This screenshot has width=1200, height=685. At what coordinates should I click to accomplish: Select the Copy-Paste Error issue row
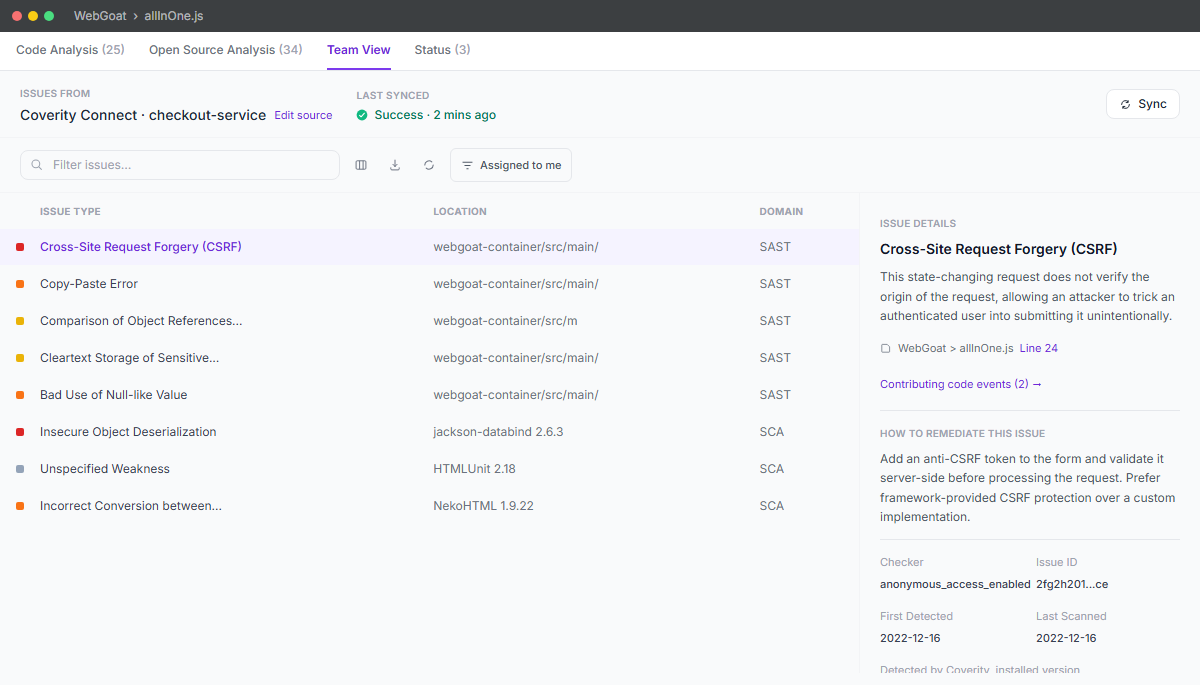(430, 284)
